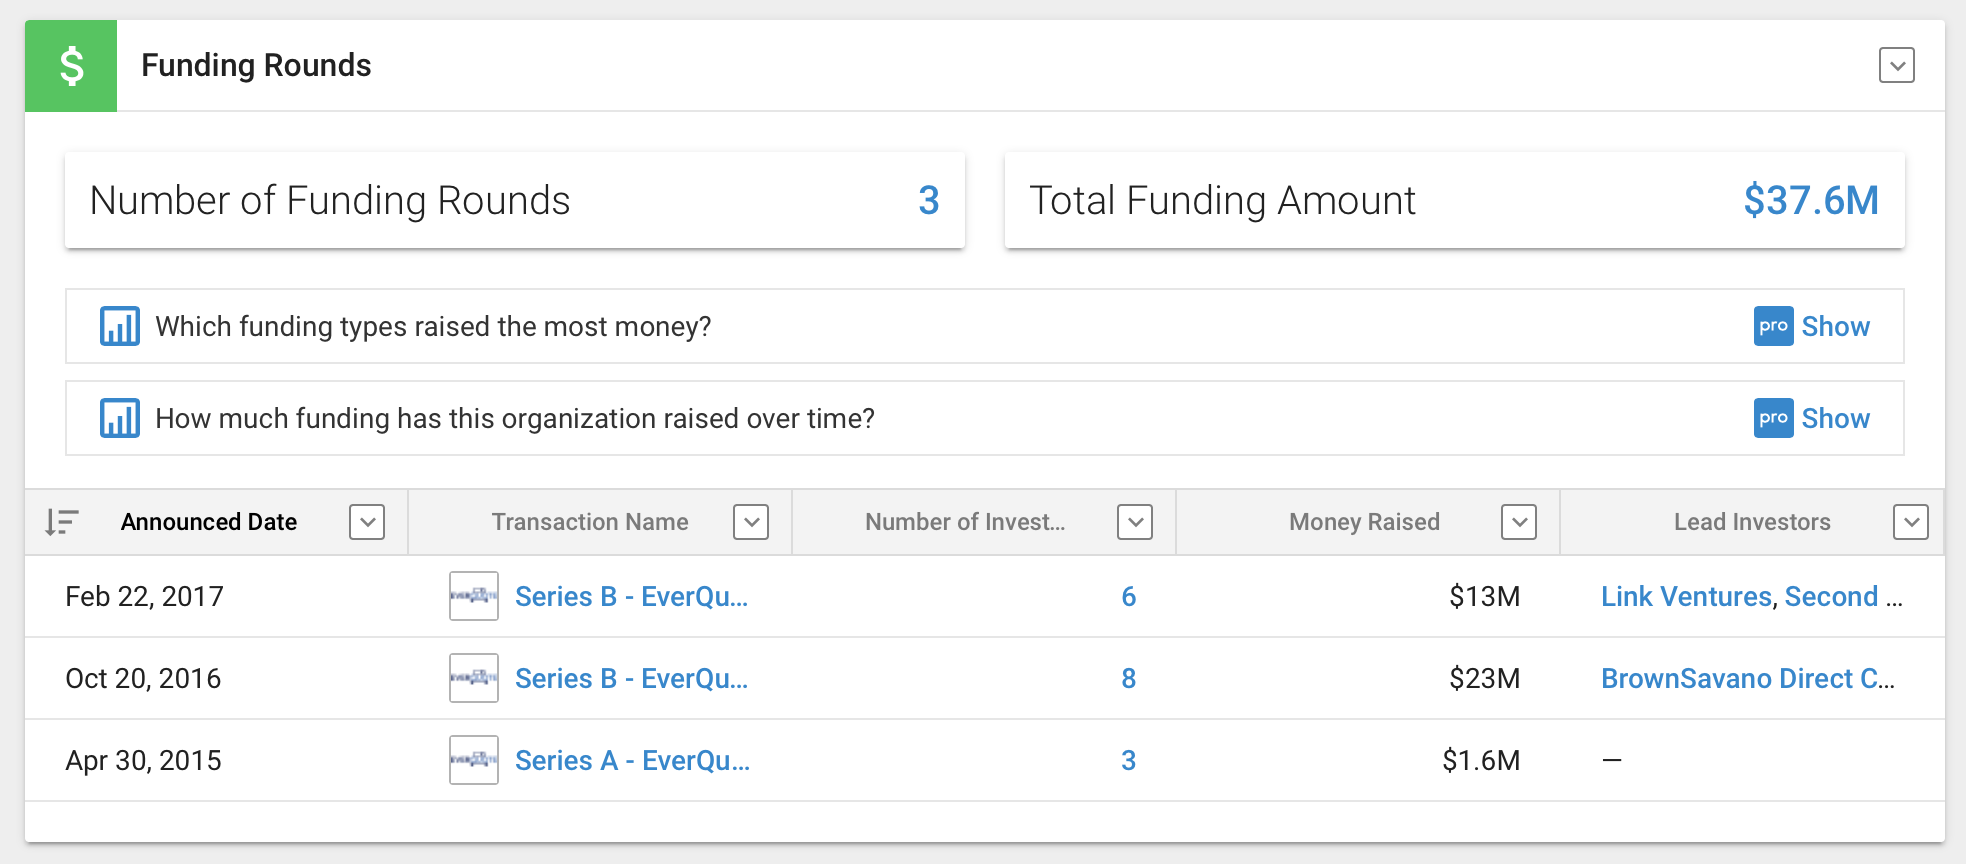Click investor count 3 in Apr 2015 row
The image size is (1966, 864).
tap(1128, 760)
